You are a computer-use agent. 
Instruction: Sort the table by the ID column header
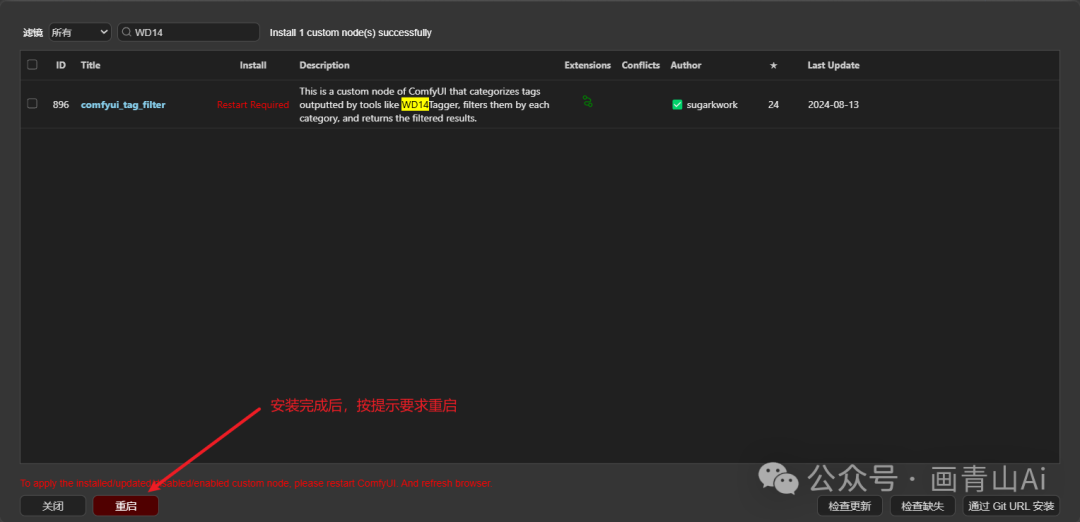61,65
